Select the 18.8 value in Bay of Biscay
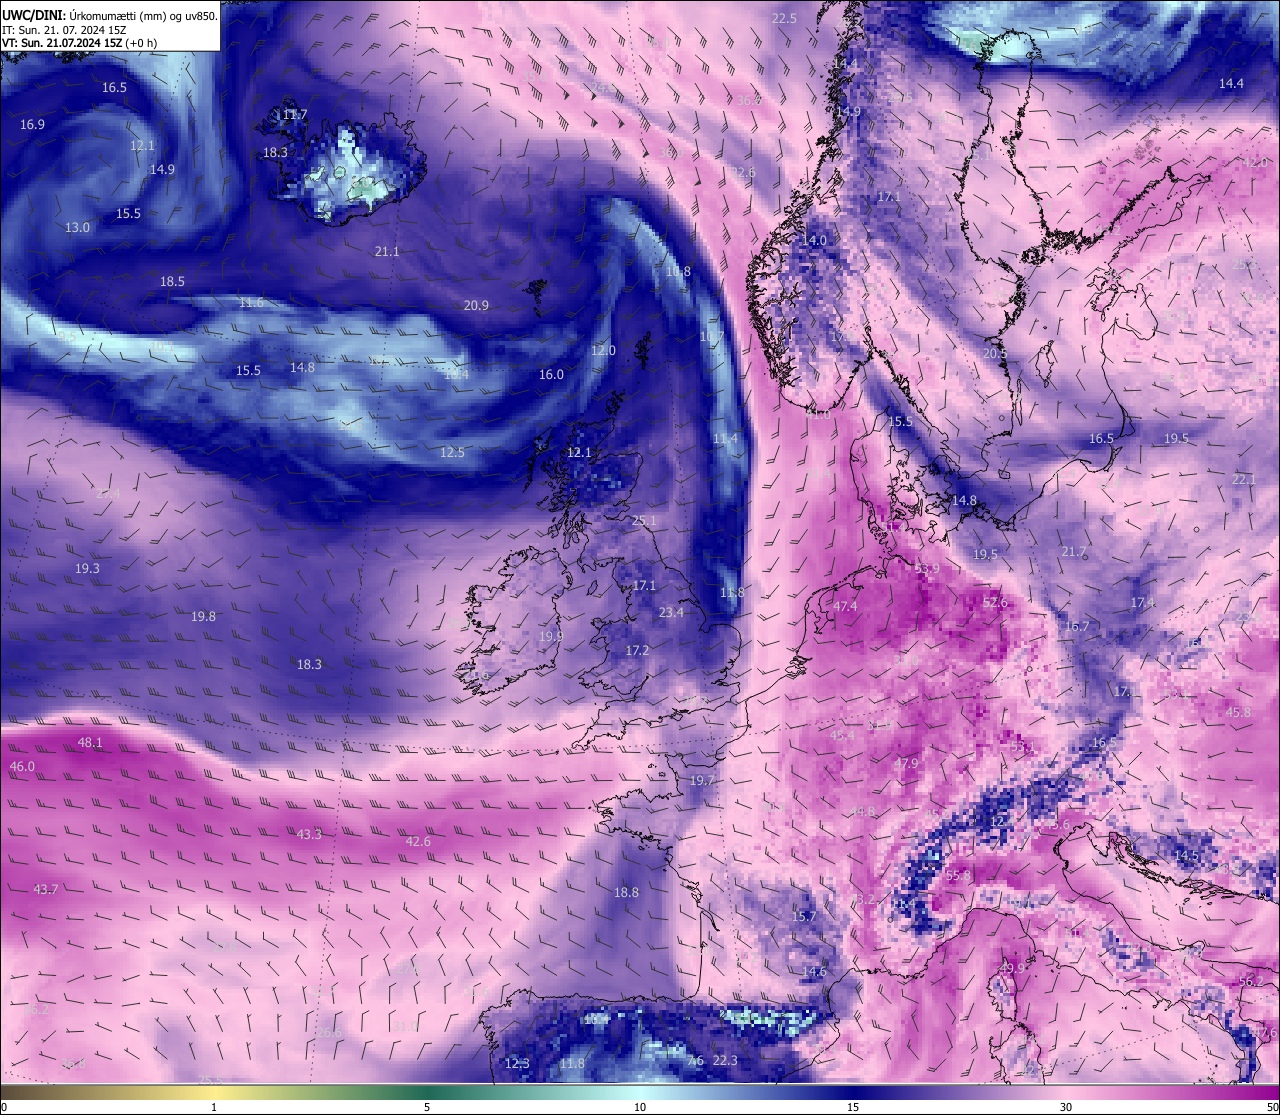Viewport: 1280px width, 1115px height. (626, 893)
